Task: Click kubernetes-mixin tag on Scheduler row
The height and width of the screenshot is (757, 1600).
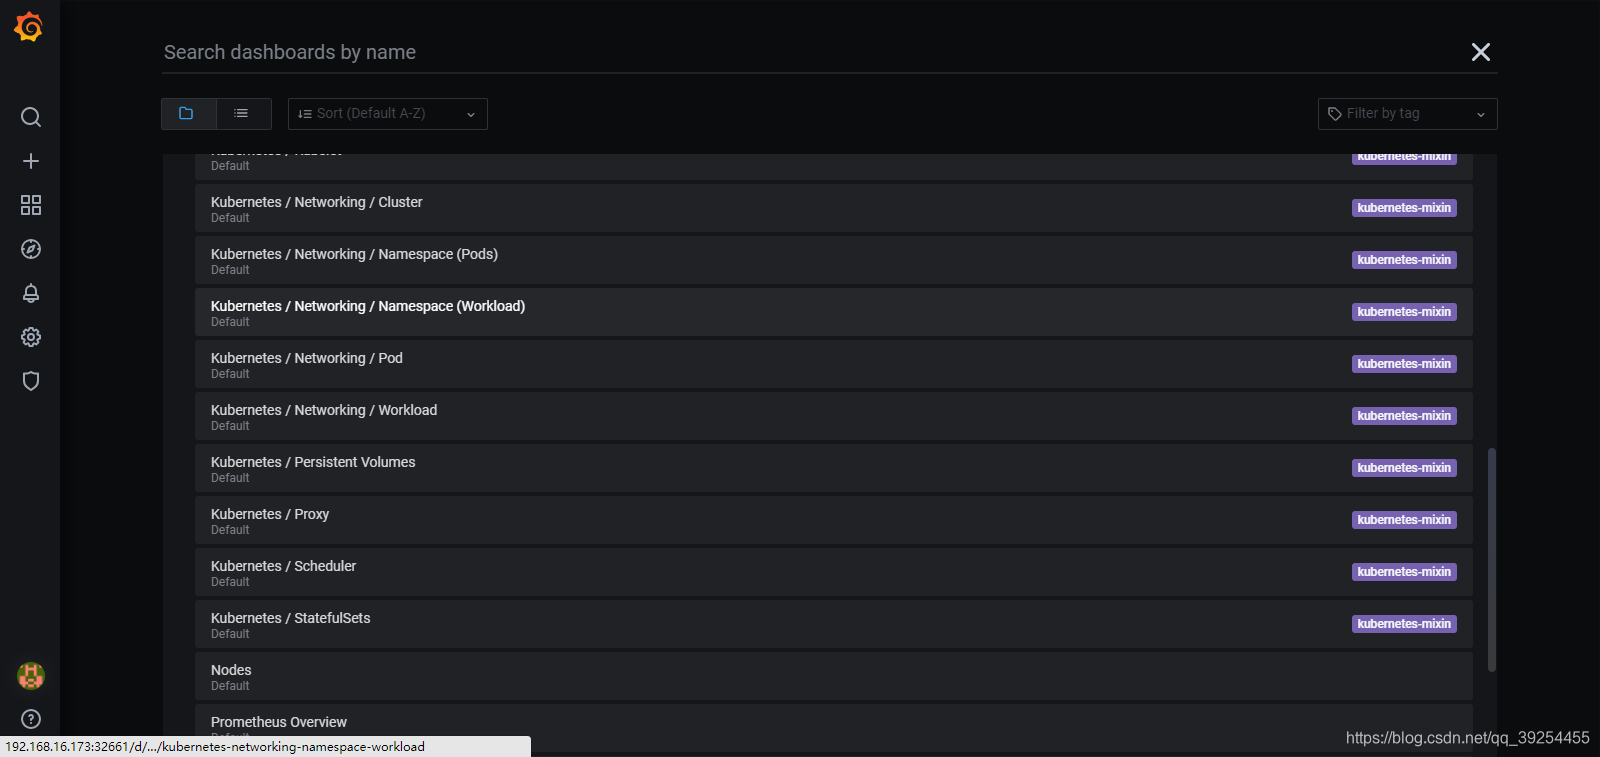Action: tap(1404, 572)
